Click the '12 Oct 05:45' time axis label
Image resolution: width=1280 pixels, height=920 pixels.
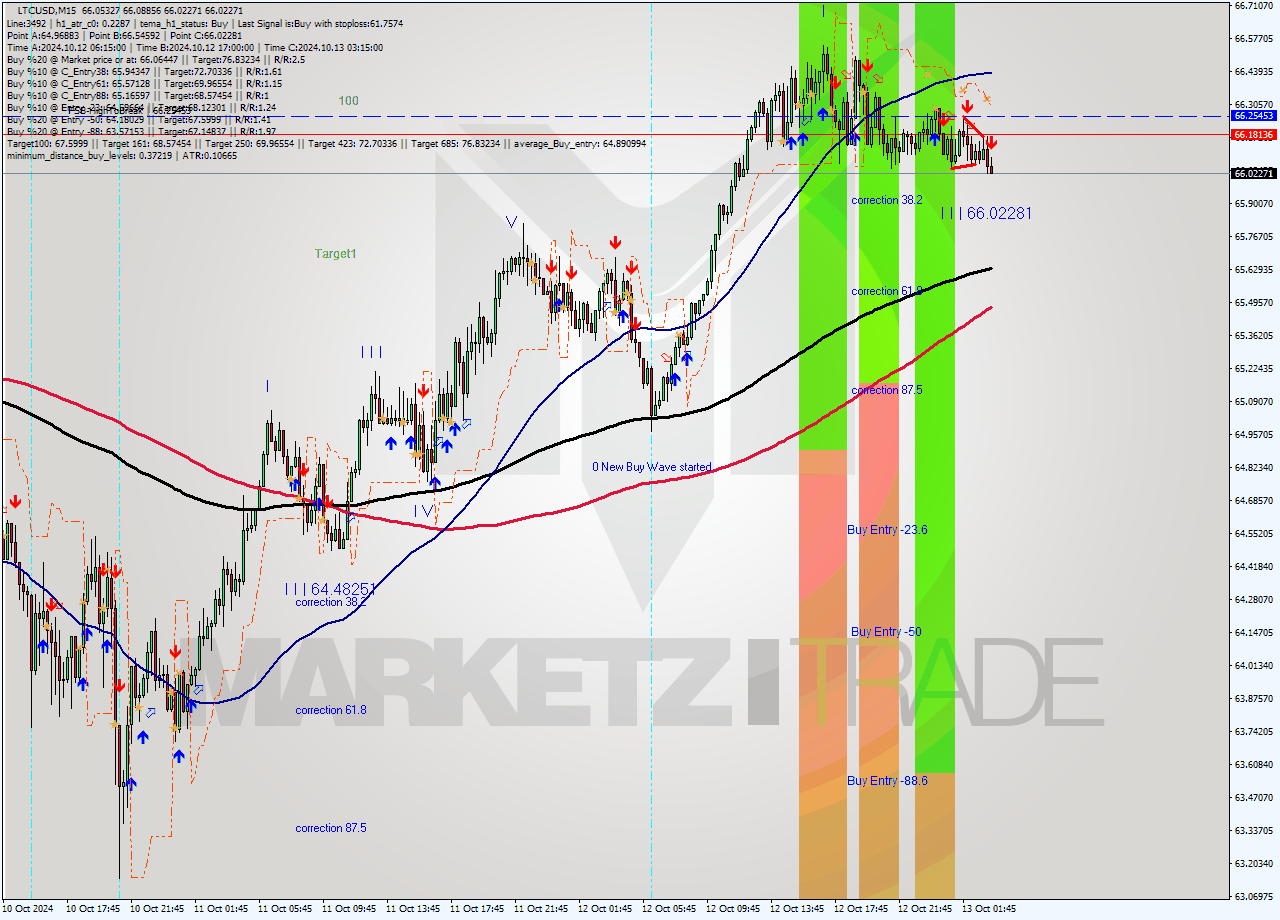669,909
